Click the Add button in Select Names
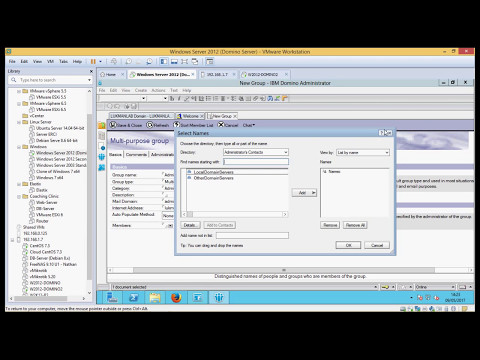 click(x=304, y=193)
